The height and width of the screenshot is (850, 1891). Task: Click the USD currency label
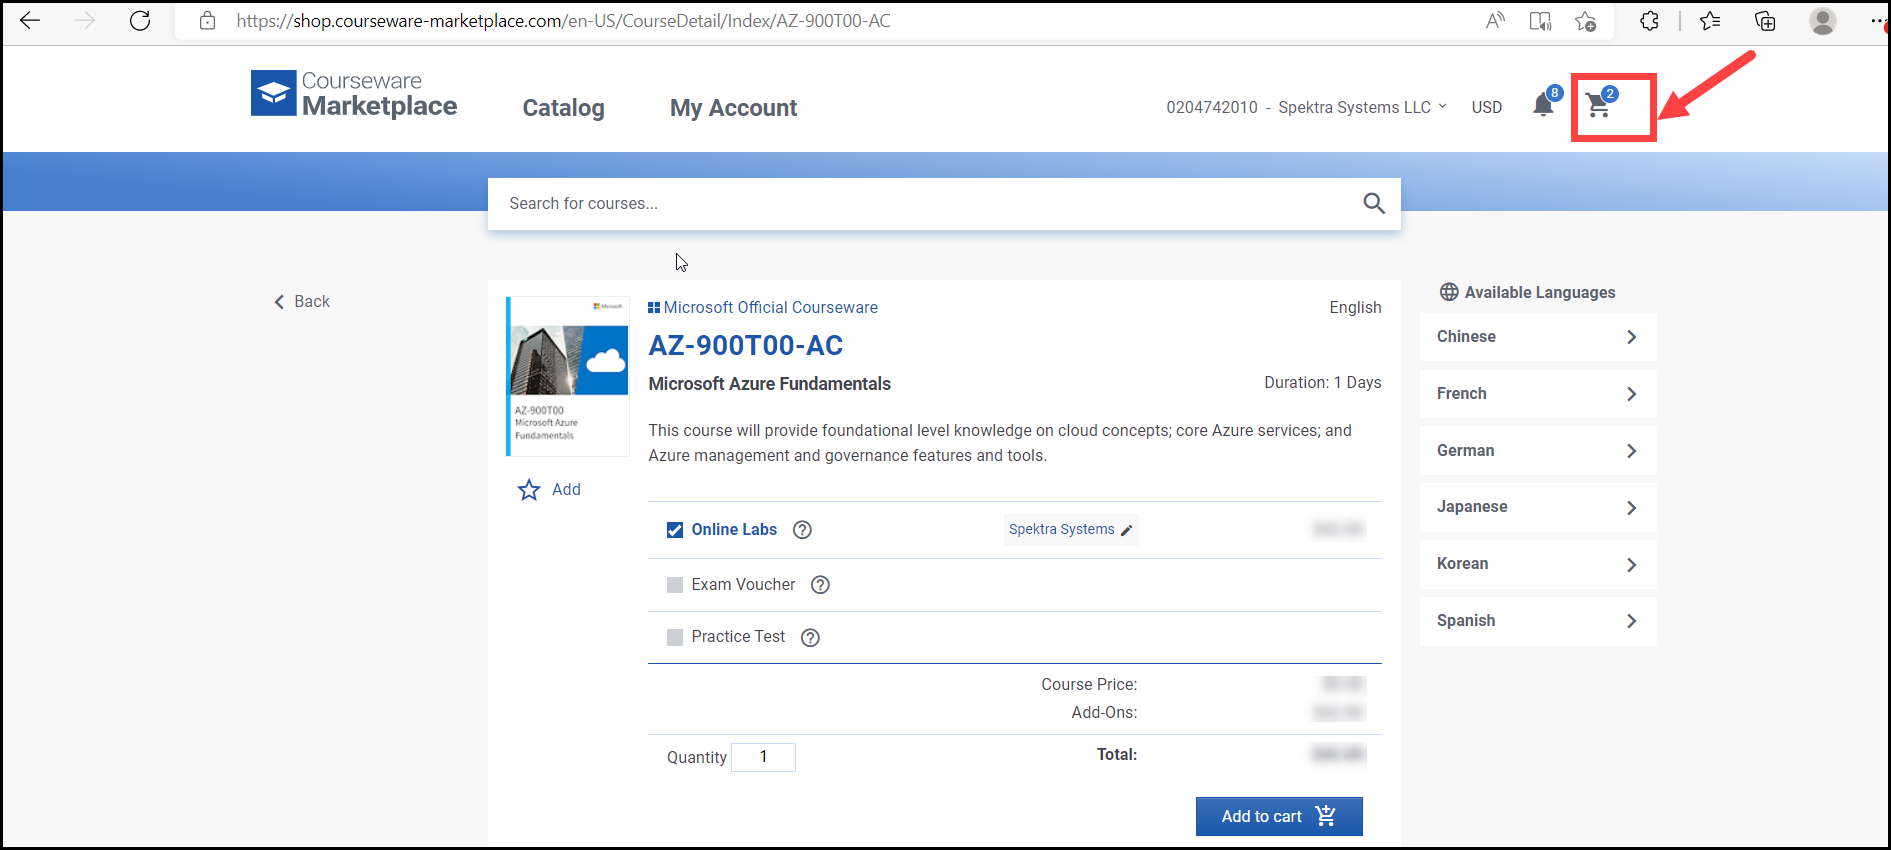(x=1486, y=107)
